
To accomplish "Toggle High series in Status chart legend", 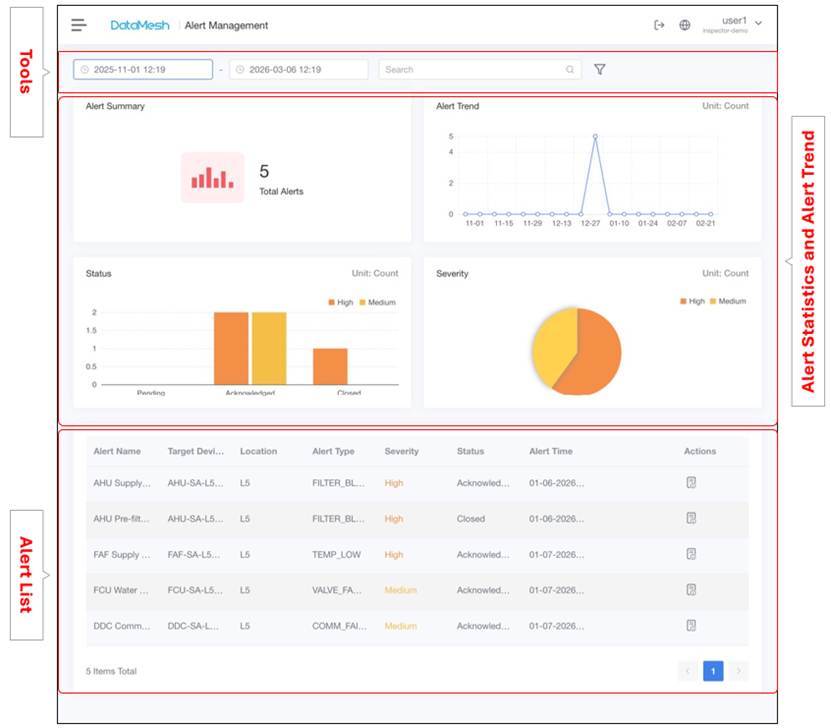I will pyautogui.click(x=340, y=302).
